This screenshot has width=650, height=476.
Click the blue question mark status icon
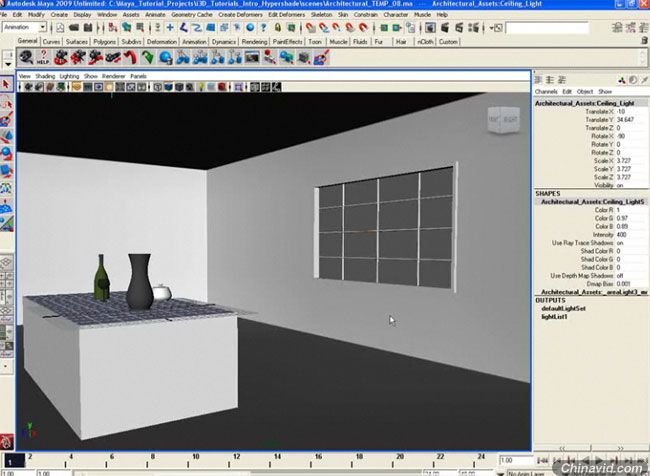point(263,28)
